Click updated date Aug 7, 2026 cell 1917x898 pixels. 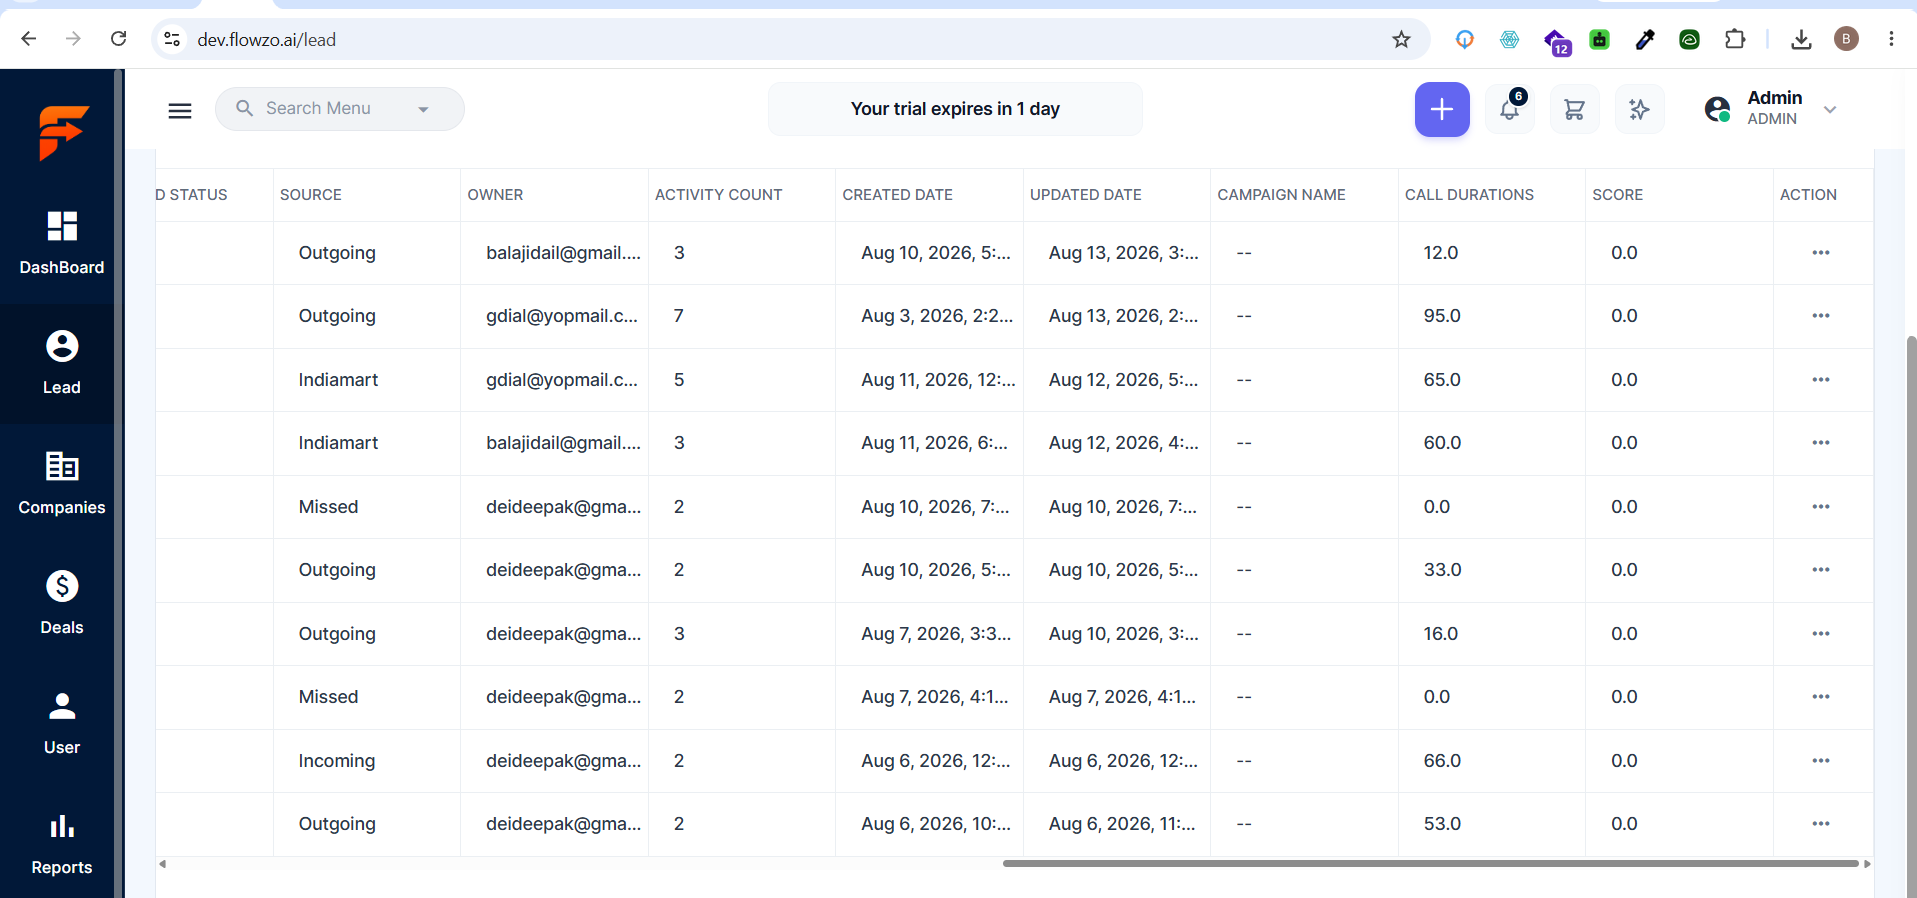click(x=1122, y=697)
